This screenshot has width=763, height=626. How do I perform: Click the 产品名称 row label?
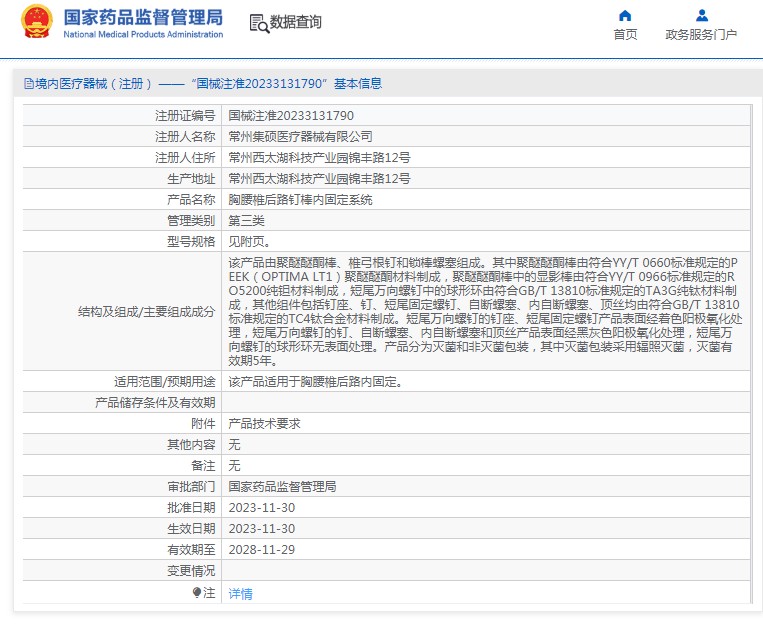[191, 200]
